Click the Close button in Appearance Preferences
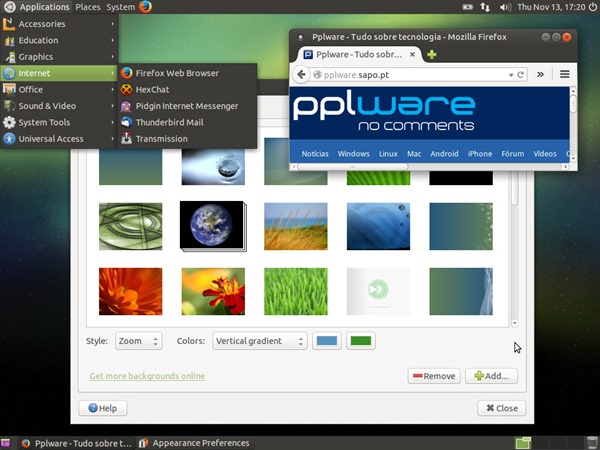The image size is (600, 450). coord(502,408)
